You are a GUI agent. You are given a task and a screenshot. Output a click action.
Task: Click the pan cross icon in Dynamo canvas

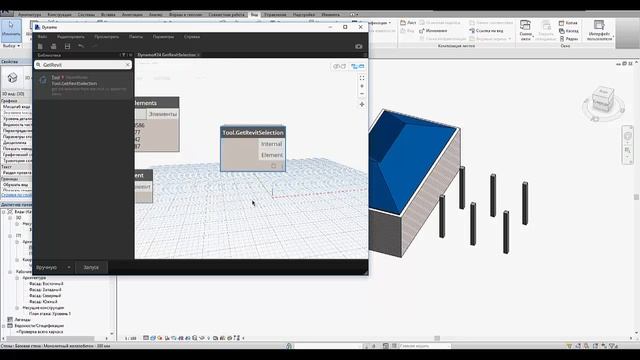pyautogui.click(x=362, y=104)
